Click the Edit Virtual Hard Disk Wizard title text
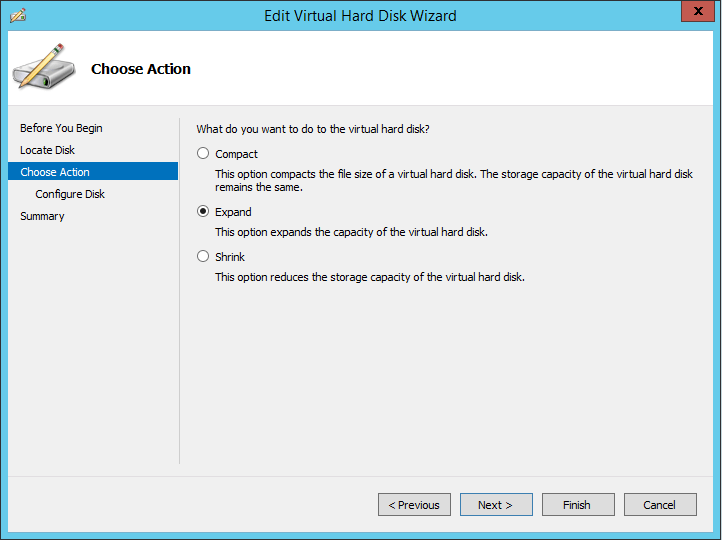 (360, 16)
